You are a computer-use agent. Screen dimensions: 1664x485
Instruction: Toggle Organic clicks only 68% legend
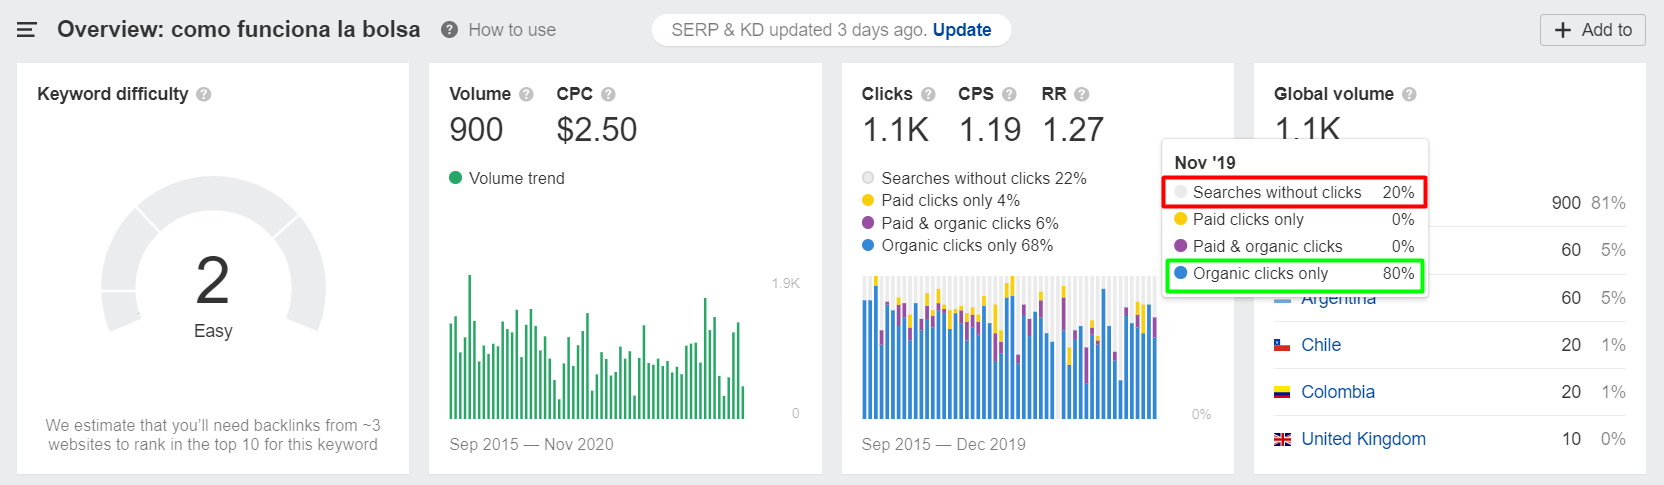pyautogui.click(x=868, y=245)
